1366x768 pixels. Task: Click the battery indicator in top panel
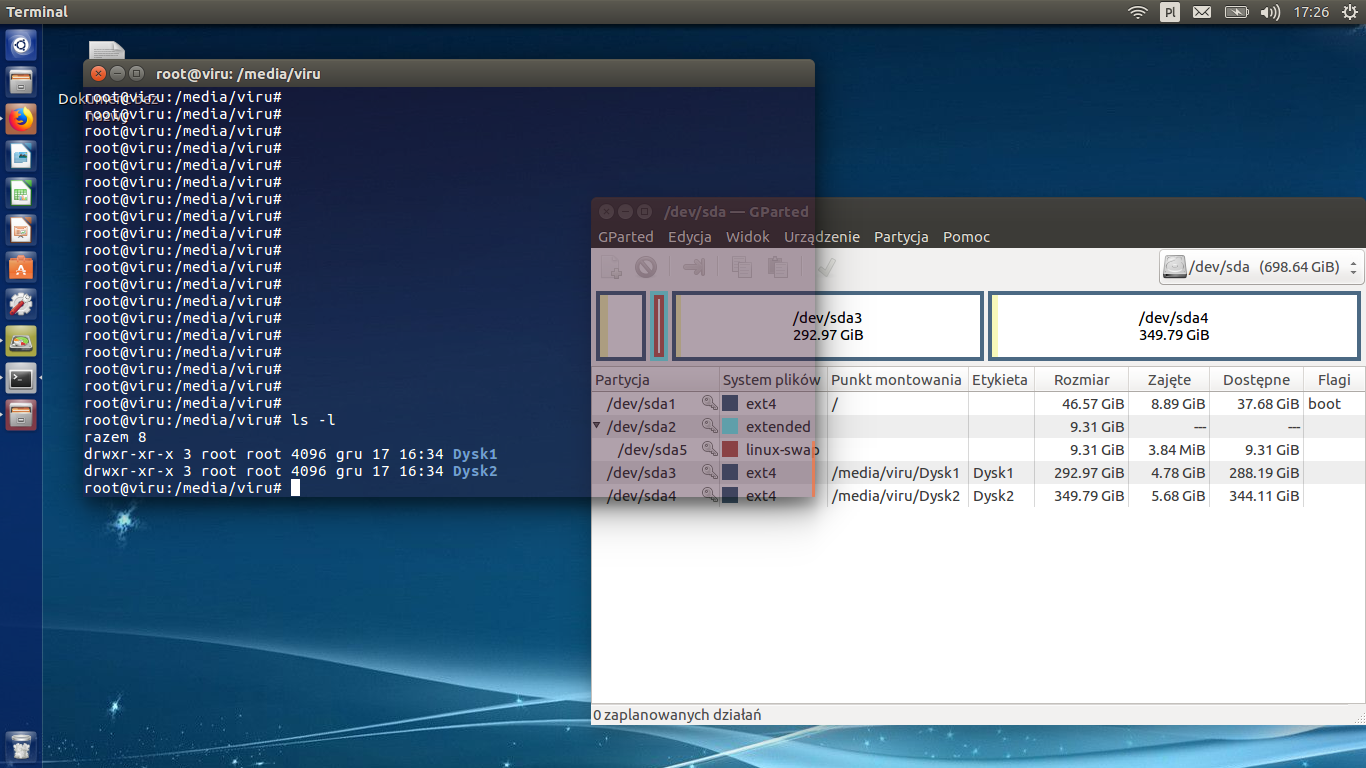click(x=1236, y=12)
